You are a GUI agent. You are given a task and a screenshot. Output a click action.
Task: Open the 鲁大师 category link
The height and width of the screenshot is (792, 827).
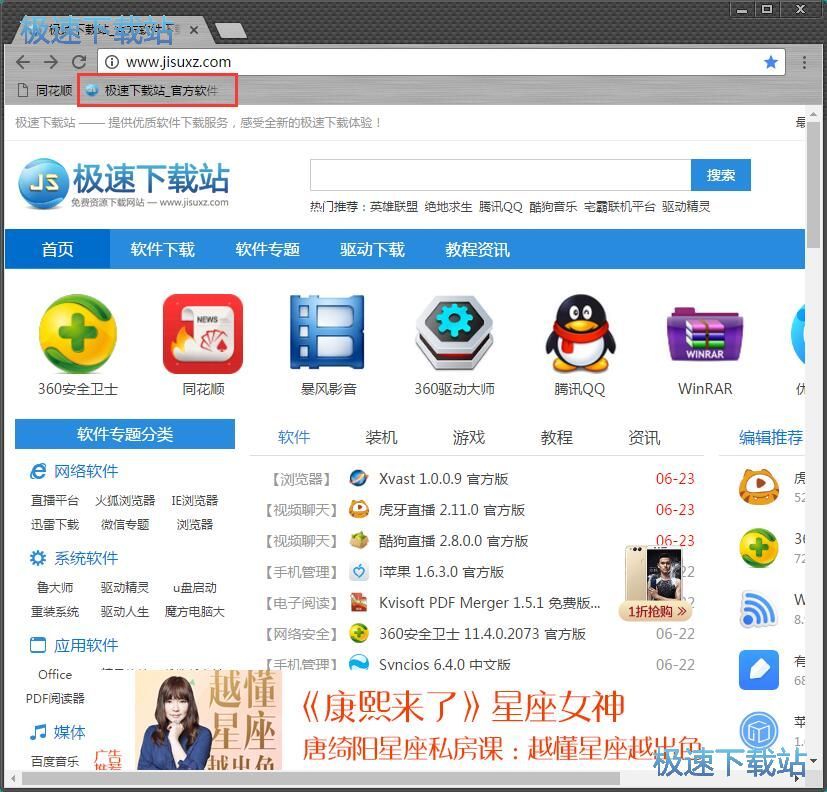coord(55,587)
